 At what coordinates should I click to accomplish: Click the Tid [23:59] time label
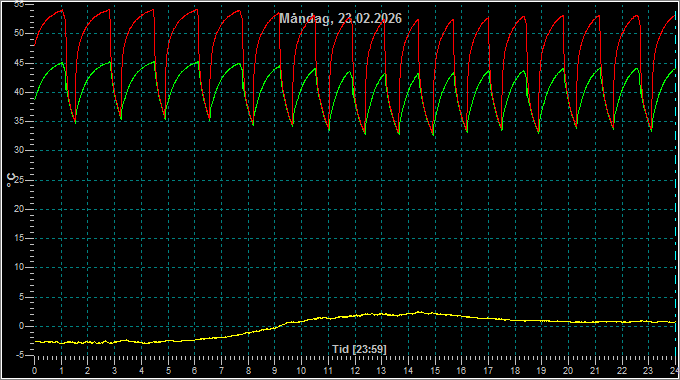tap(359, 349)
